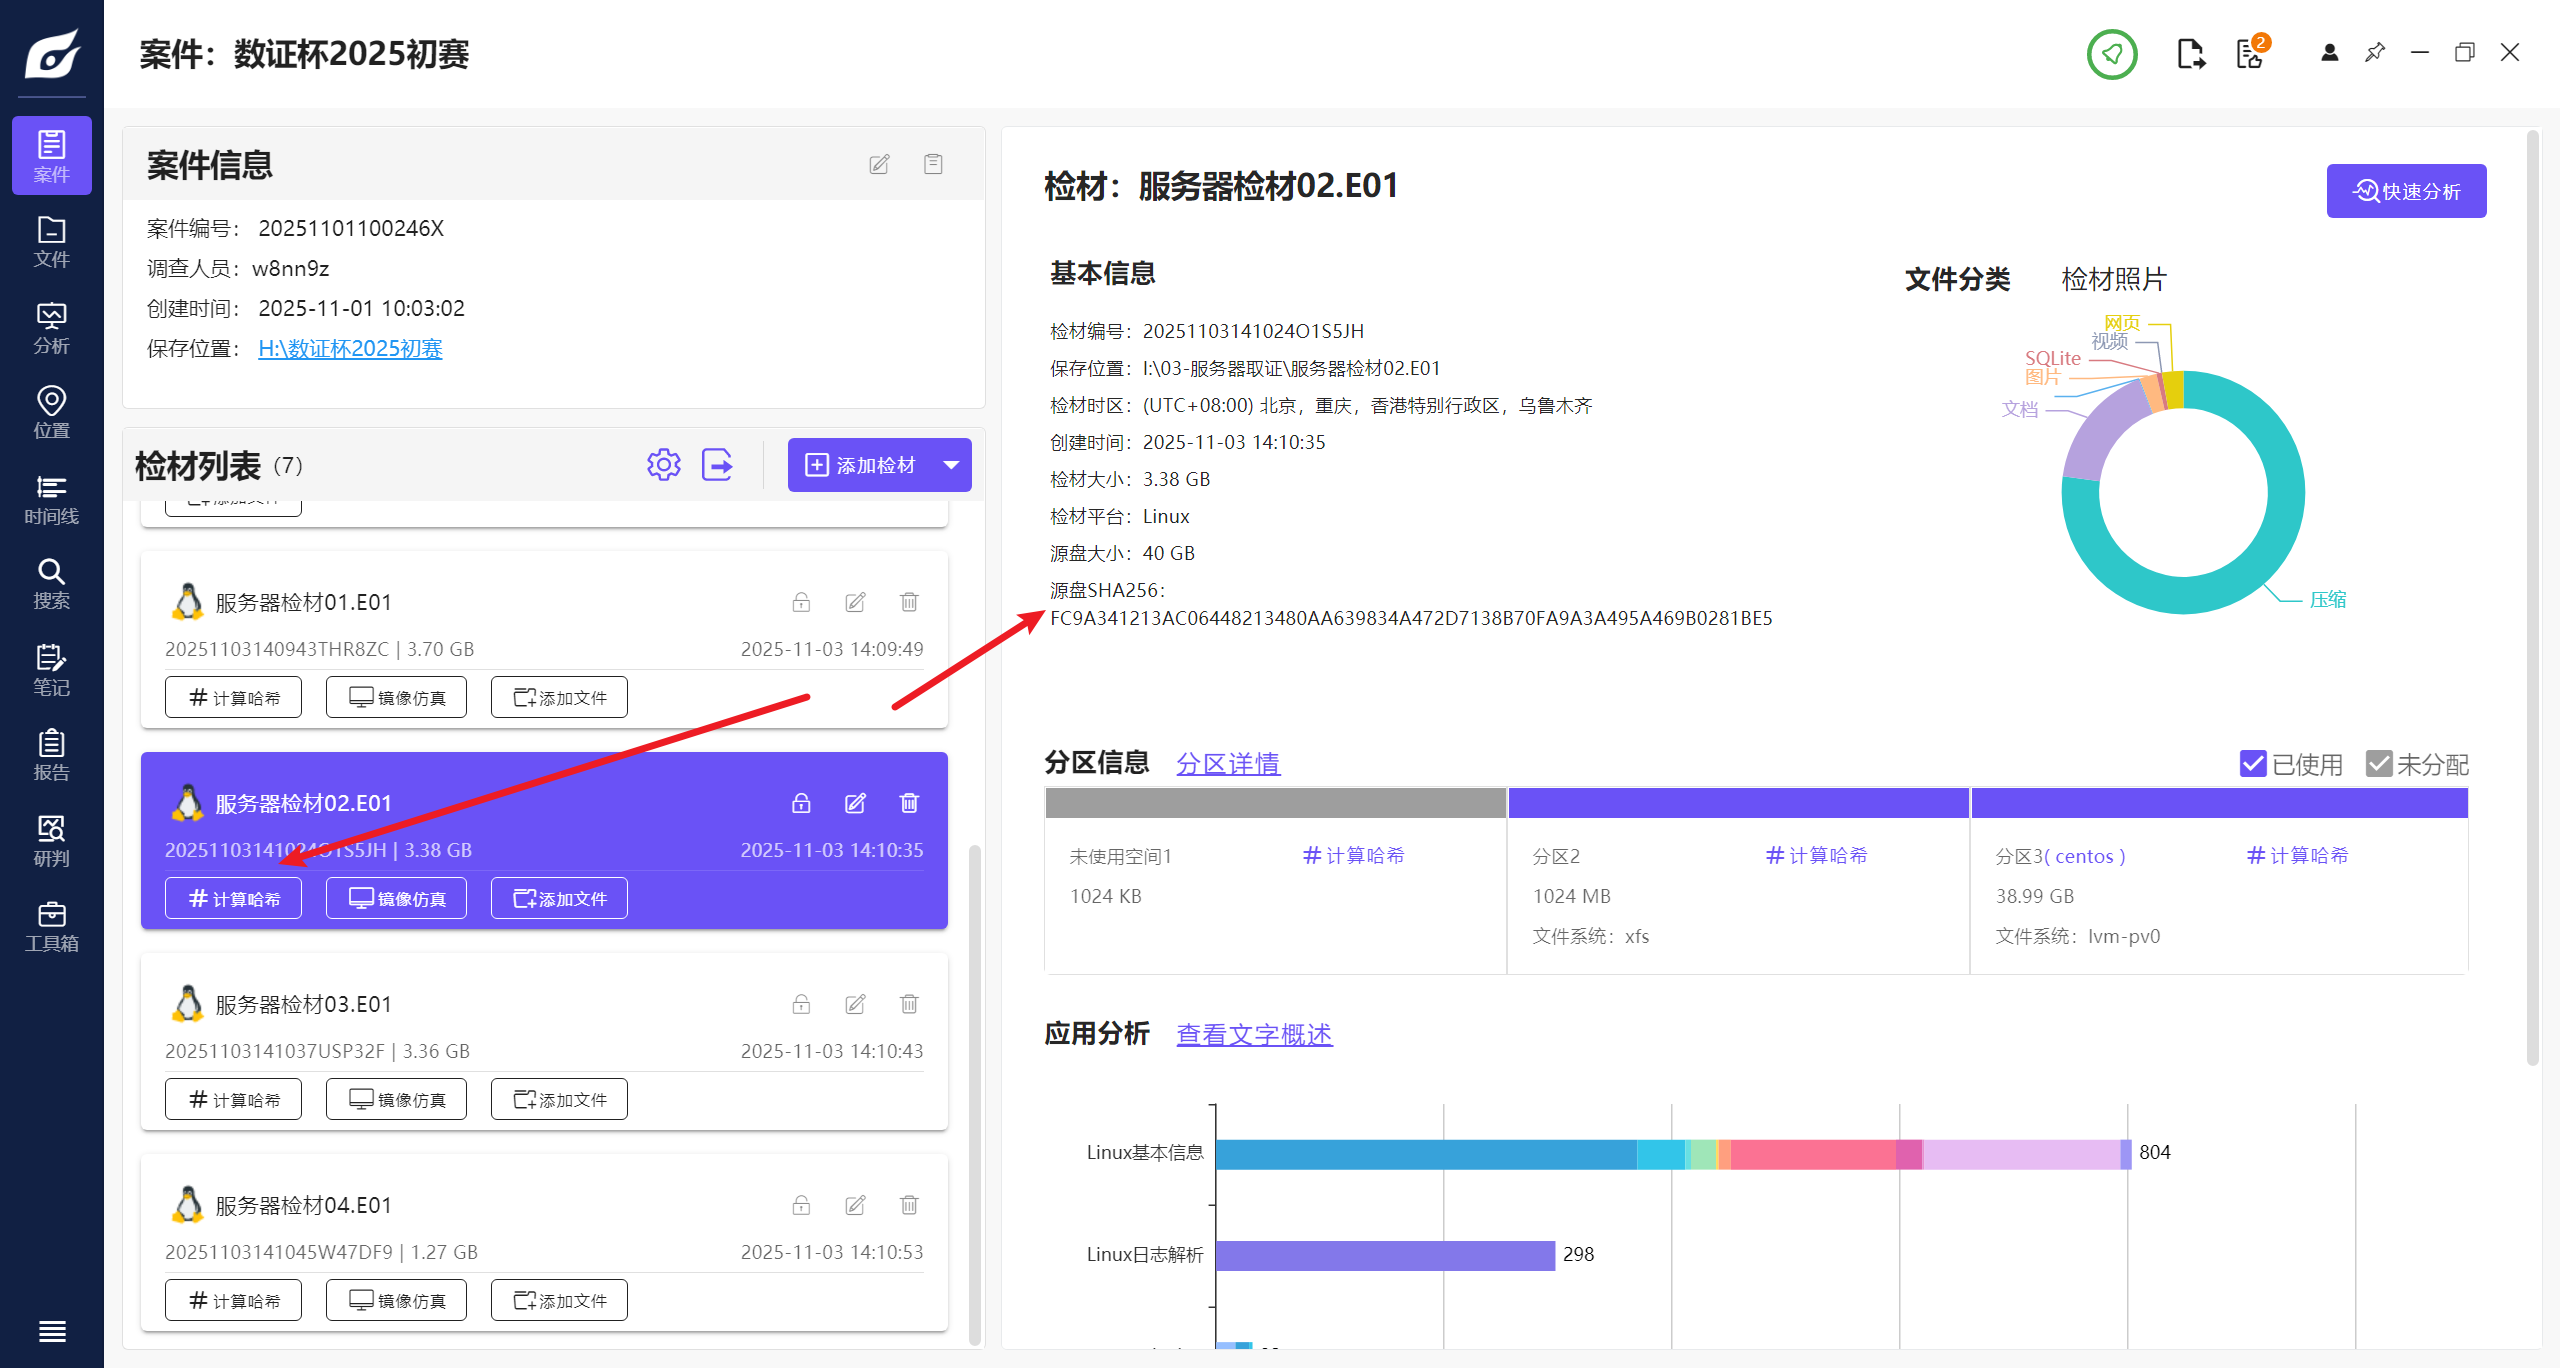Screen dimensions: 2560x1368
Task: Open the 工具箱 sidebar icon
Action: pyautogui.click(x=51, y=926)
